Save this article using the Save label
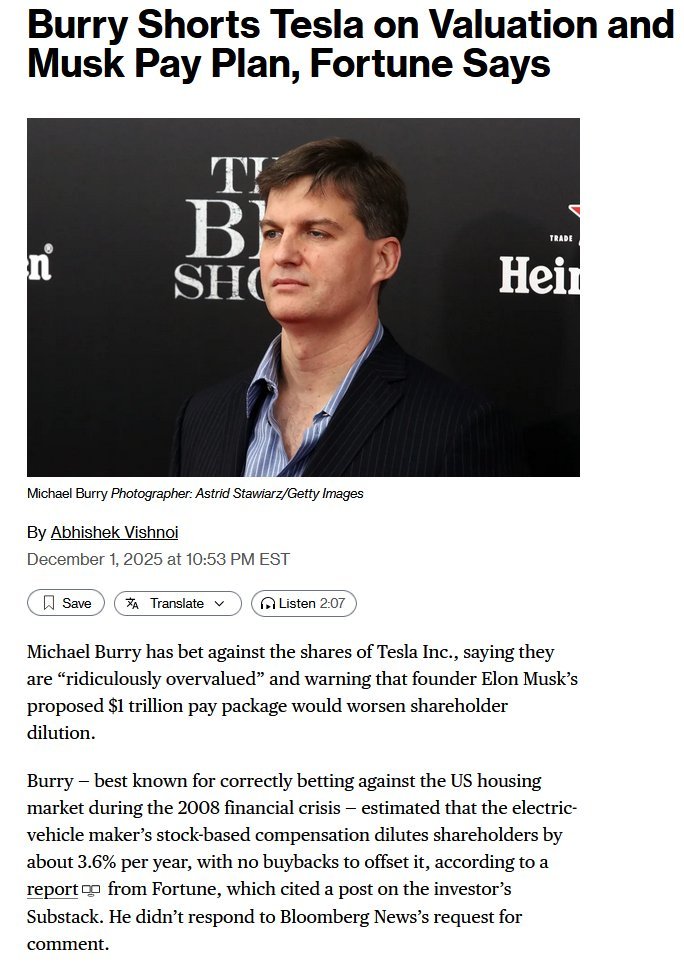The image size is (684, 965). tap(76, 603)
